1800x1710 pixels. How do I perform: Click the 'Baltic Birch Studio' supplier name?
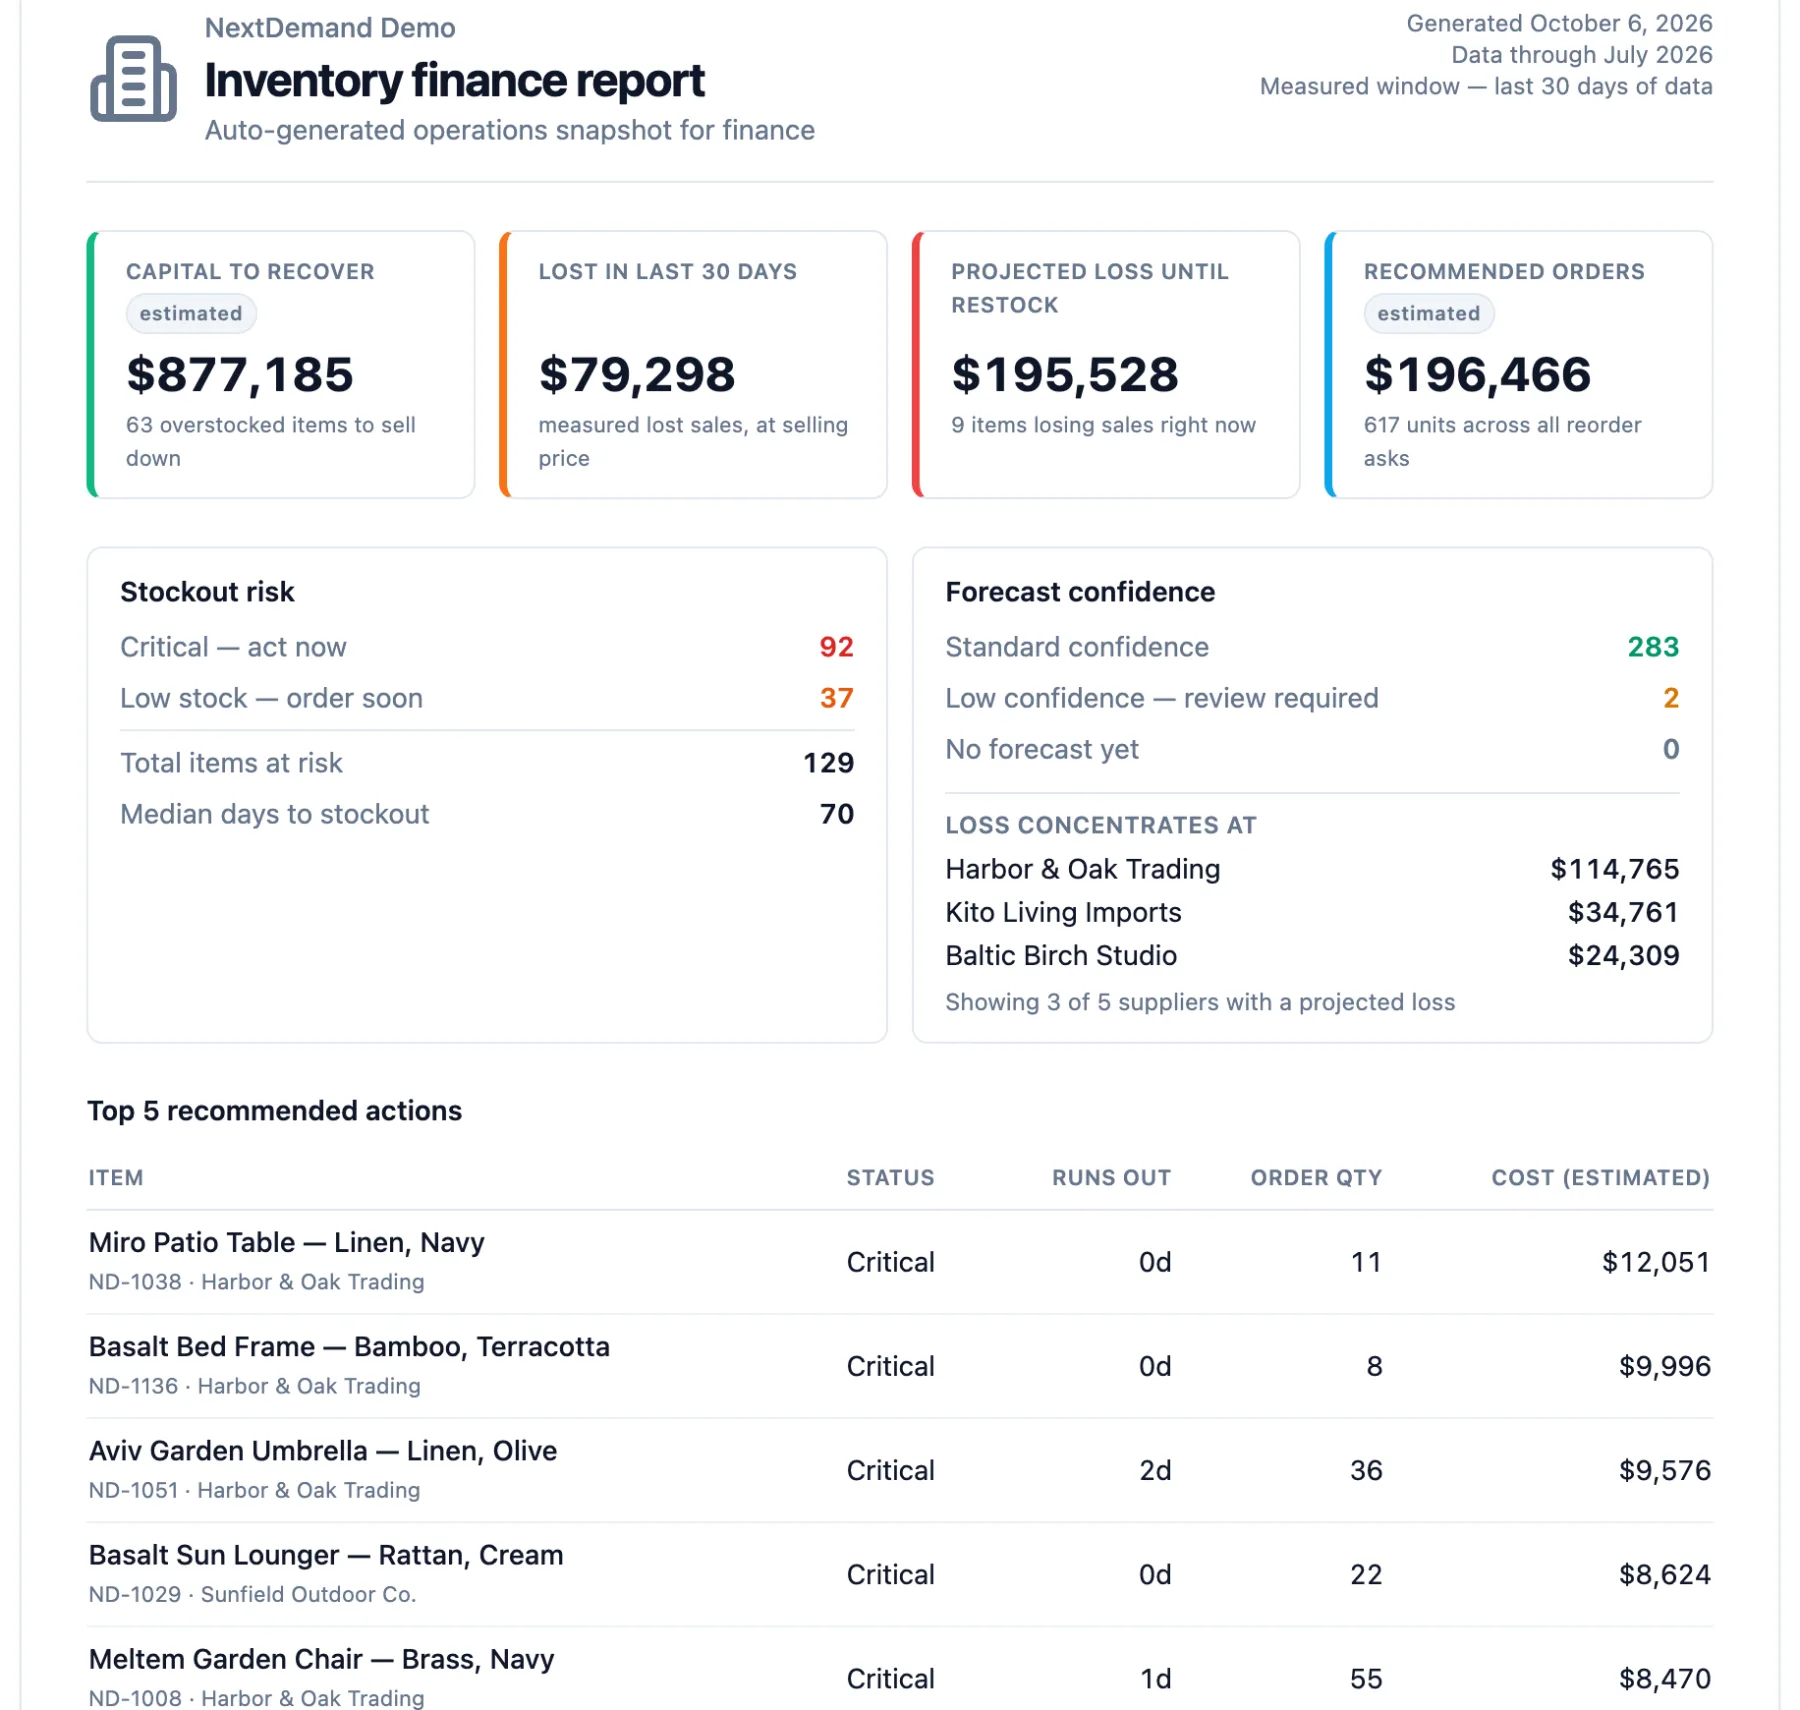click(1061, 955)
